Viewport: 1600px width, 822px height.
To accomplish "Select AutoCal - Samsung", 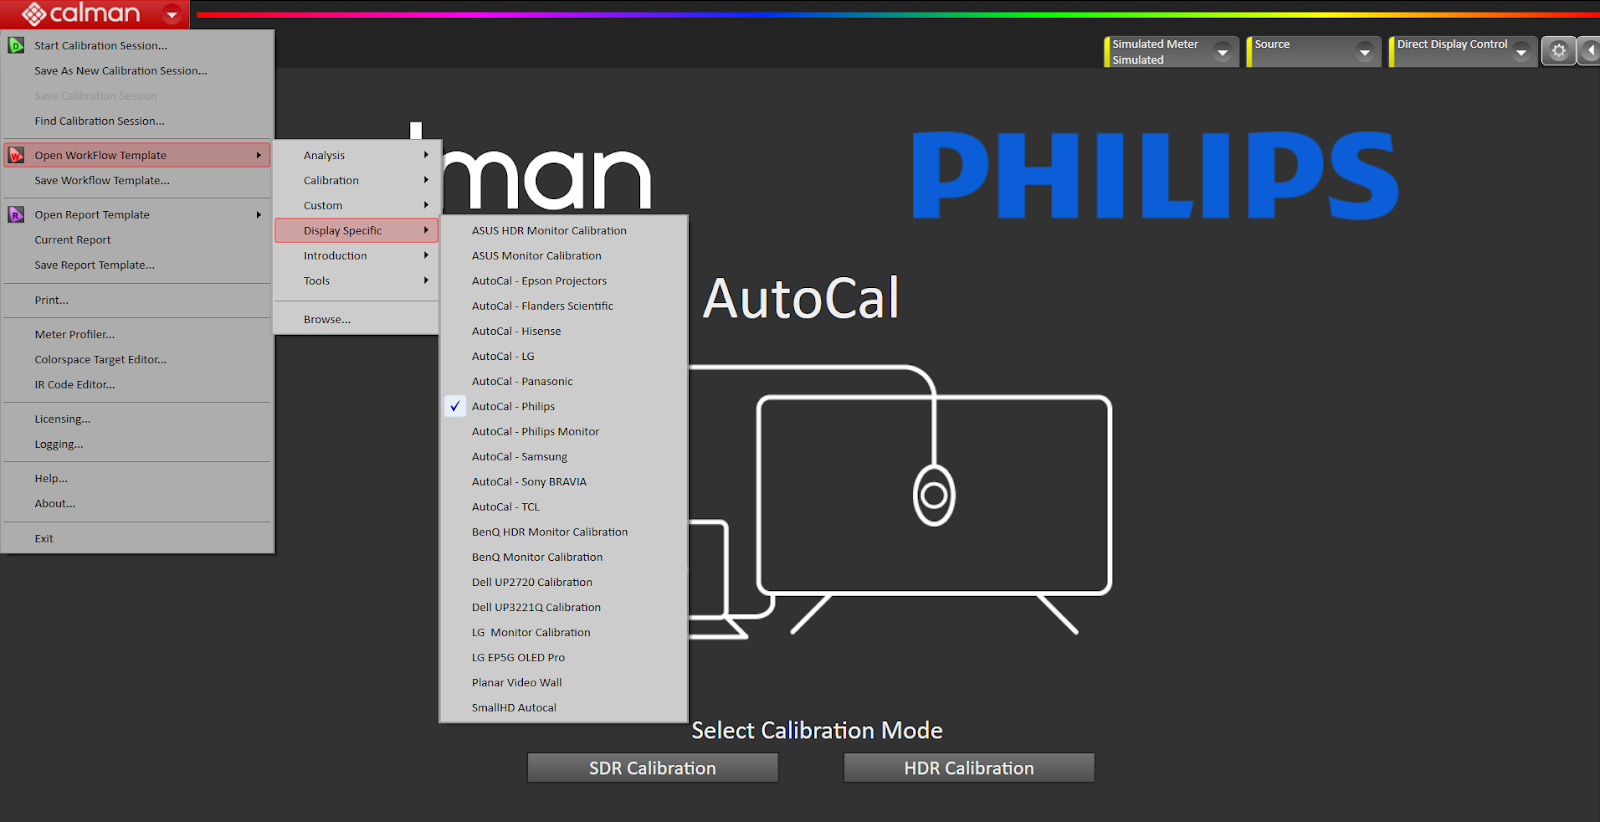I will (x=564, y=456).
